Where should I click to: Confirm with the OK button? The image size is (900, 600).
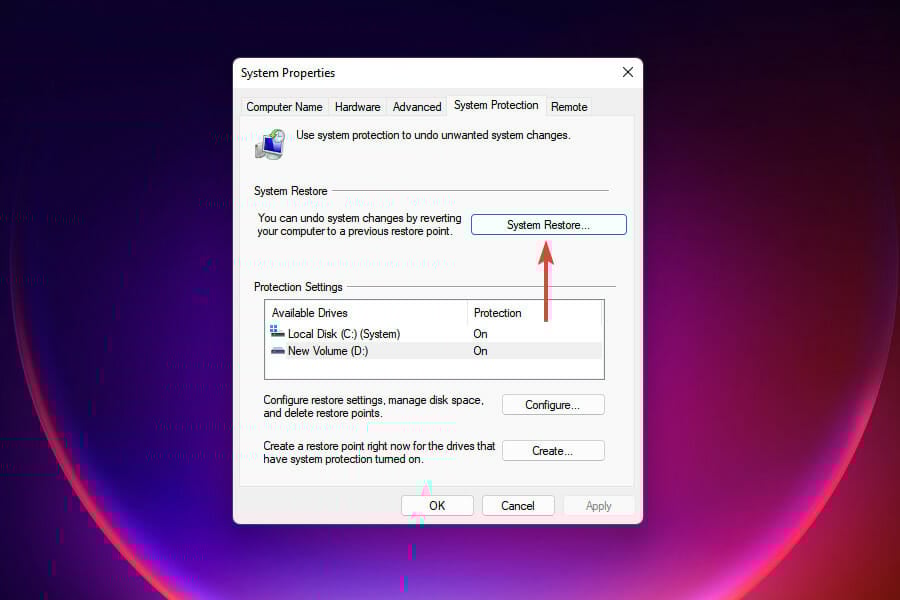[437, 505]
